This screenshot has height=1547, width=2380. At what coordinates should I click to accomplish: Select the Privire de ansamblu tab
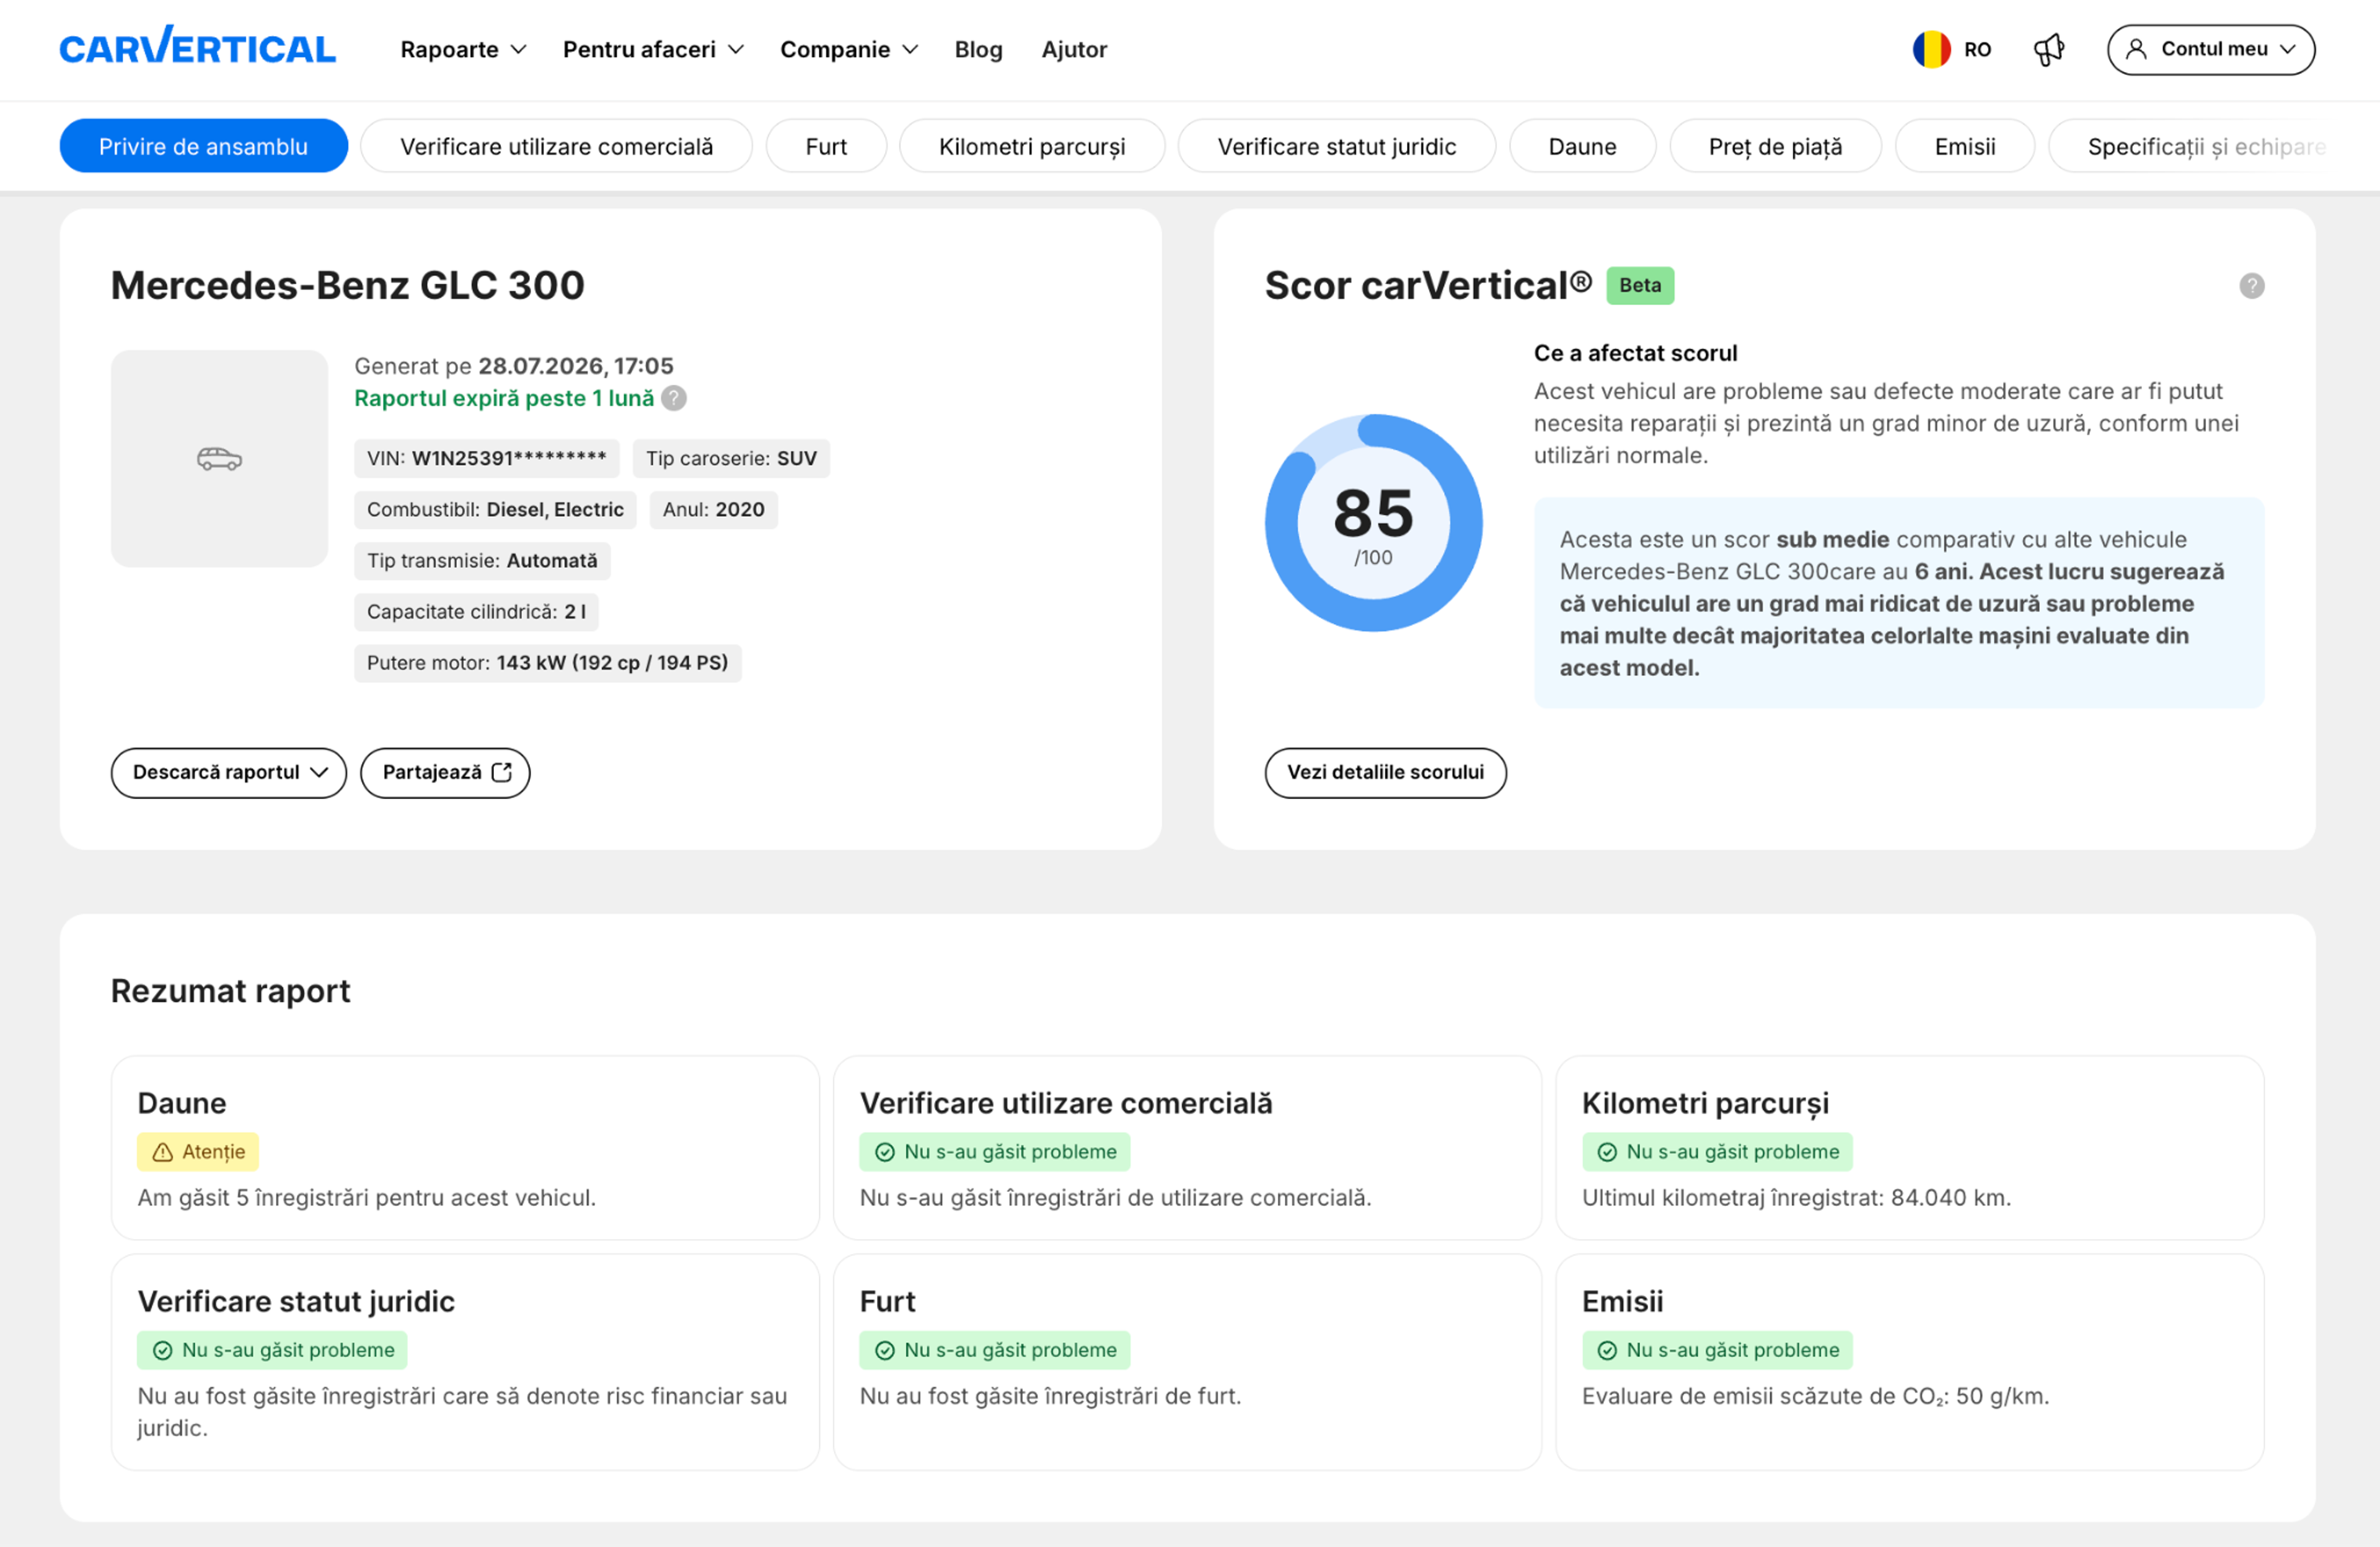(x=204, y=146)
